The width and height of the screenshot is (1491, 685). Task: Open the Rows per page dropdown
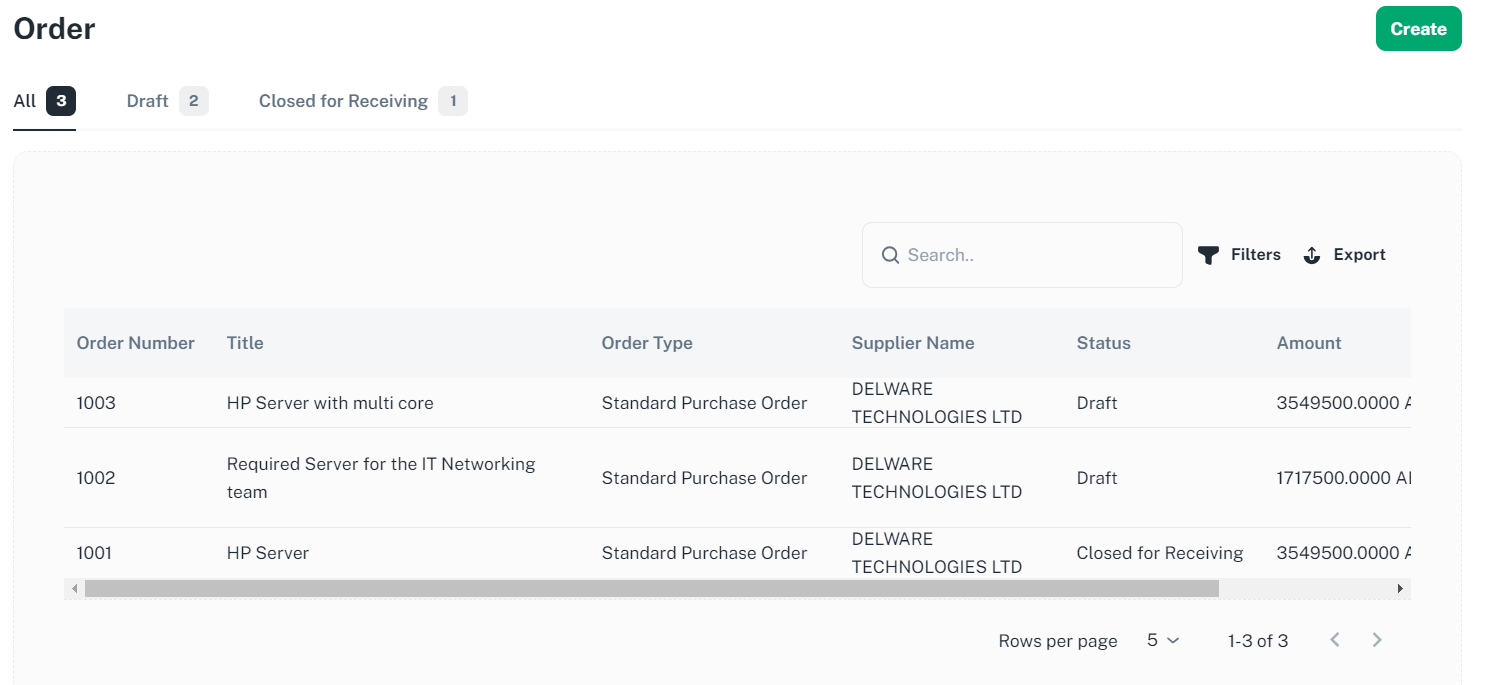tap(1163, 640)
